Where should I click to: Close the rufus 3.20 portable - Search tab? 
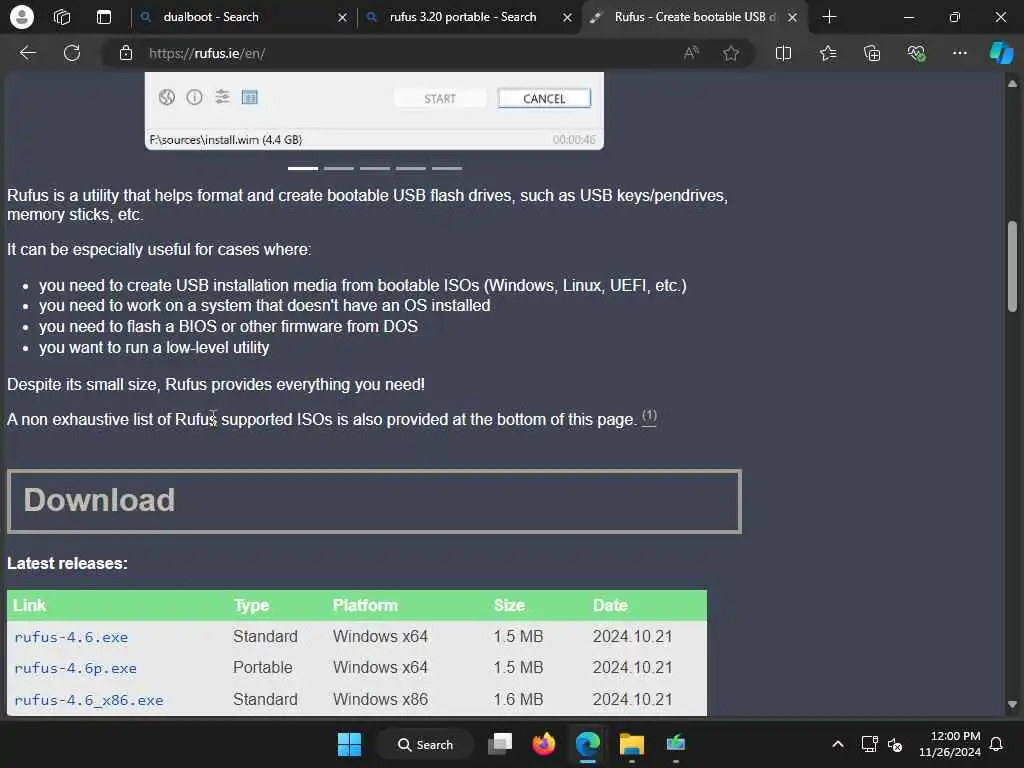pos(567,18)
